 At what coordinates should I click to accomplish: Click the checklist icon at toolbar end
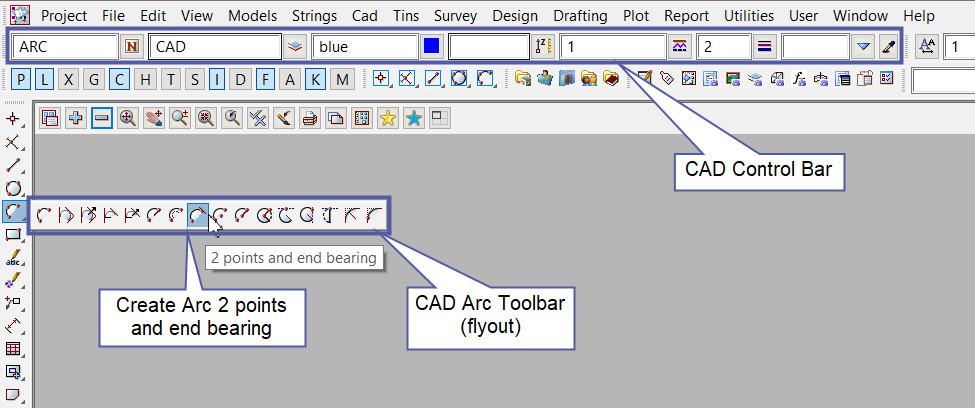click(887, 79)
